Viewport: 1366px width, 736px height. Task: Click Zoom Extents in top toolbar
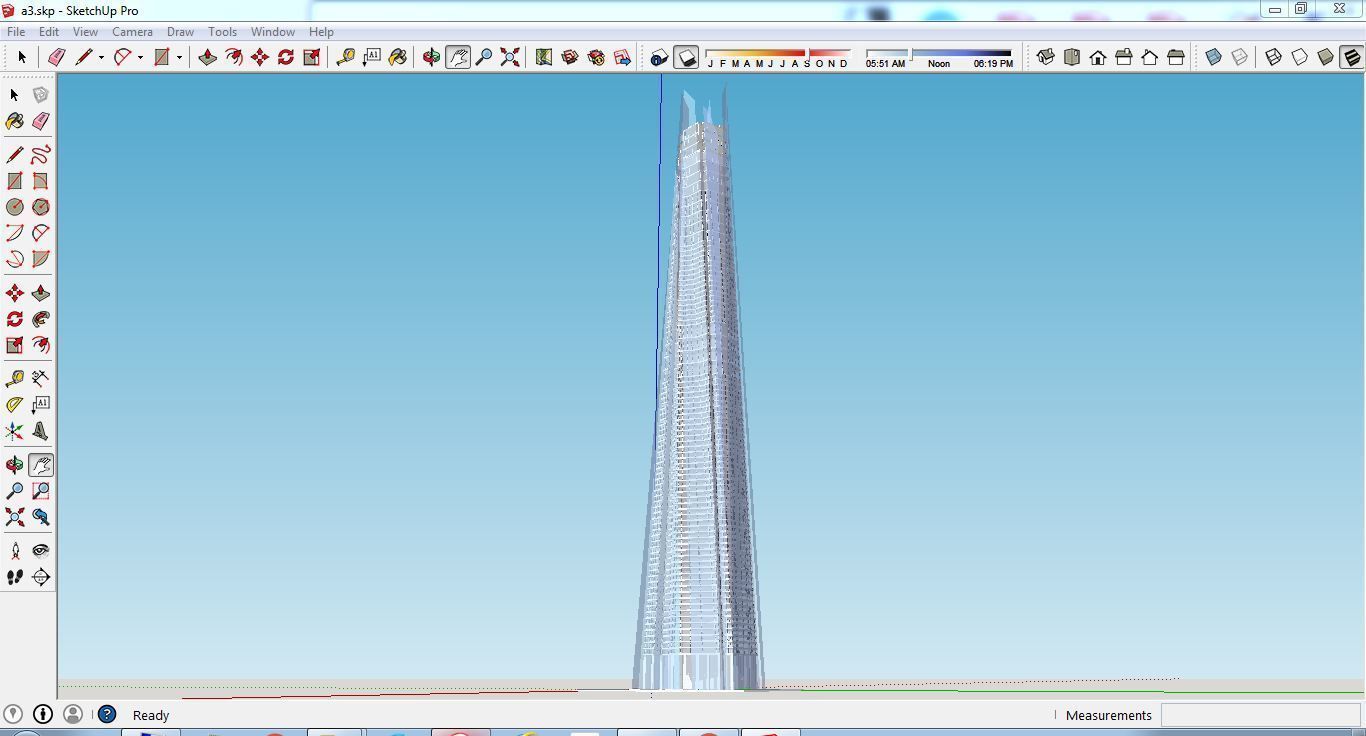coord(509,58)
